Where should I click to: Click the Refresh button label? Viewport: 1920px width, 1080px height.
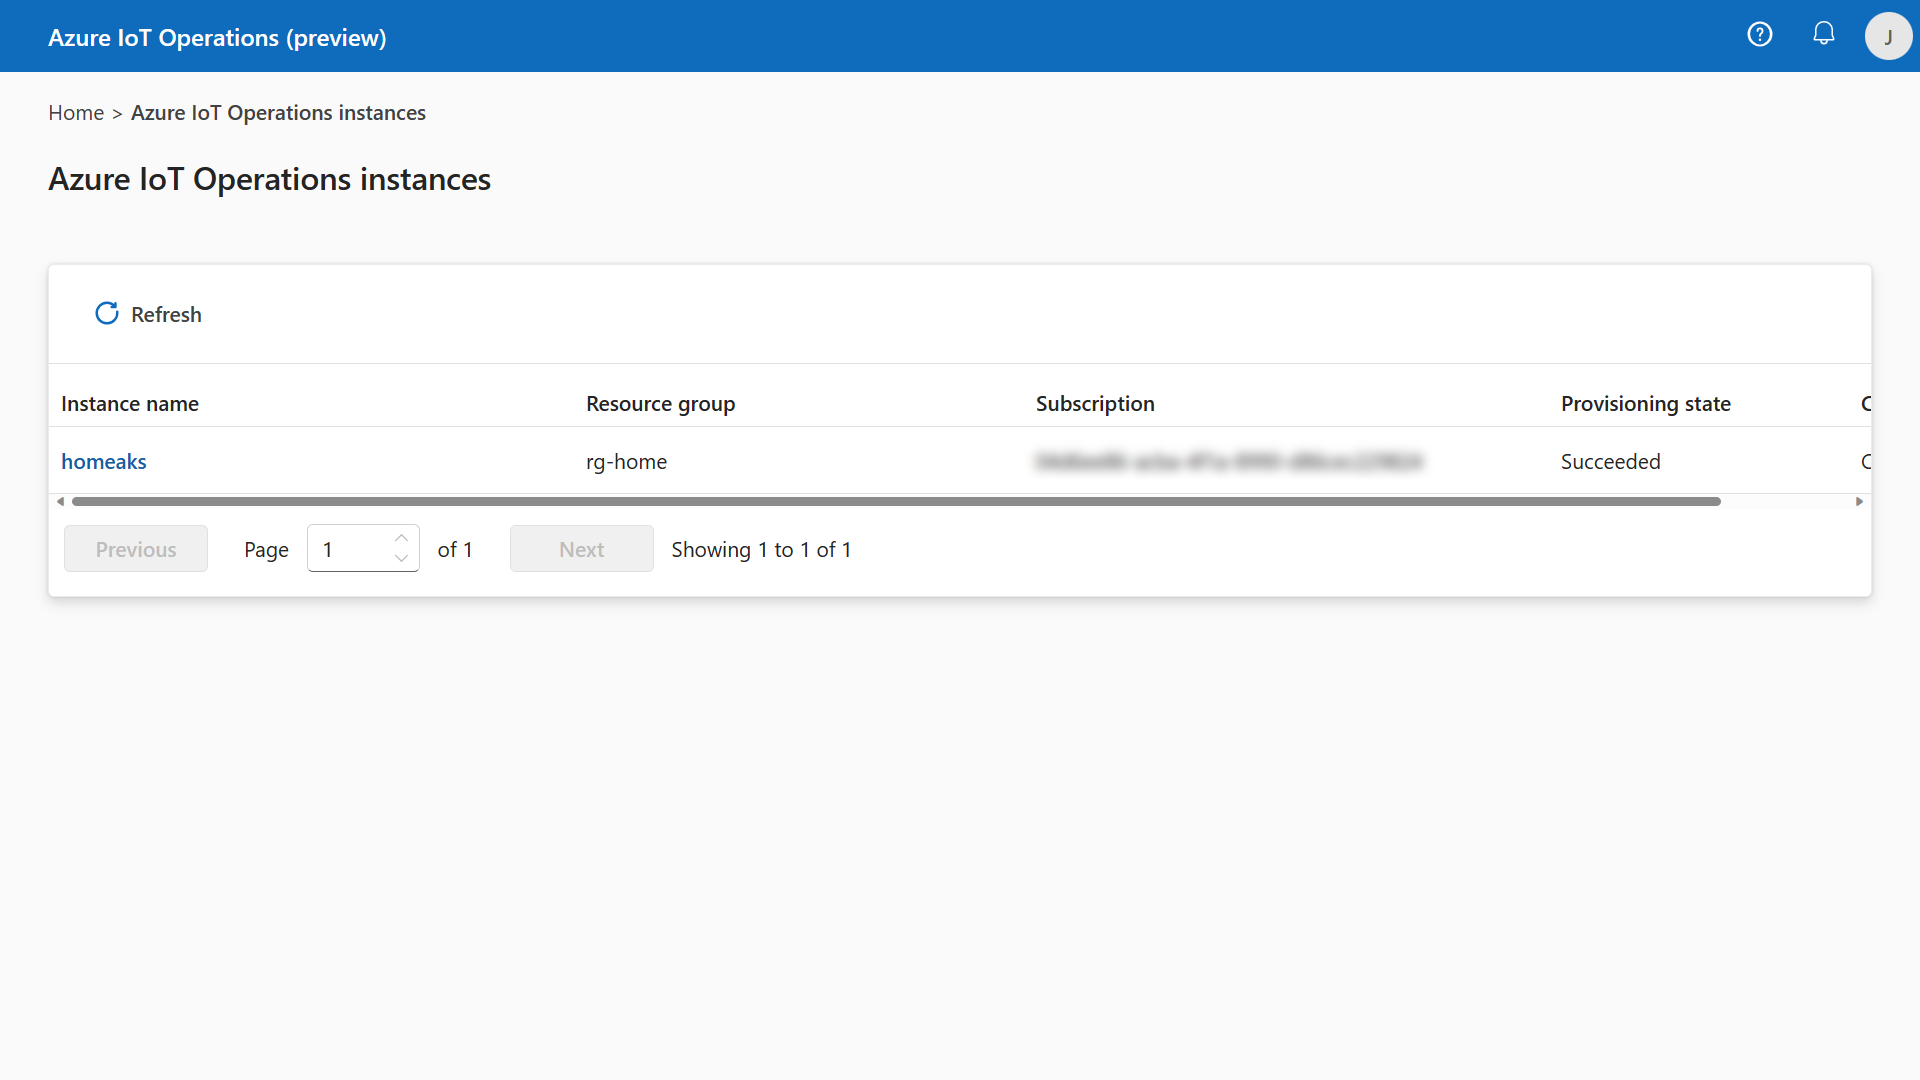coord(166,314)
